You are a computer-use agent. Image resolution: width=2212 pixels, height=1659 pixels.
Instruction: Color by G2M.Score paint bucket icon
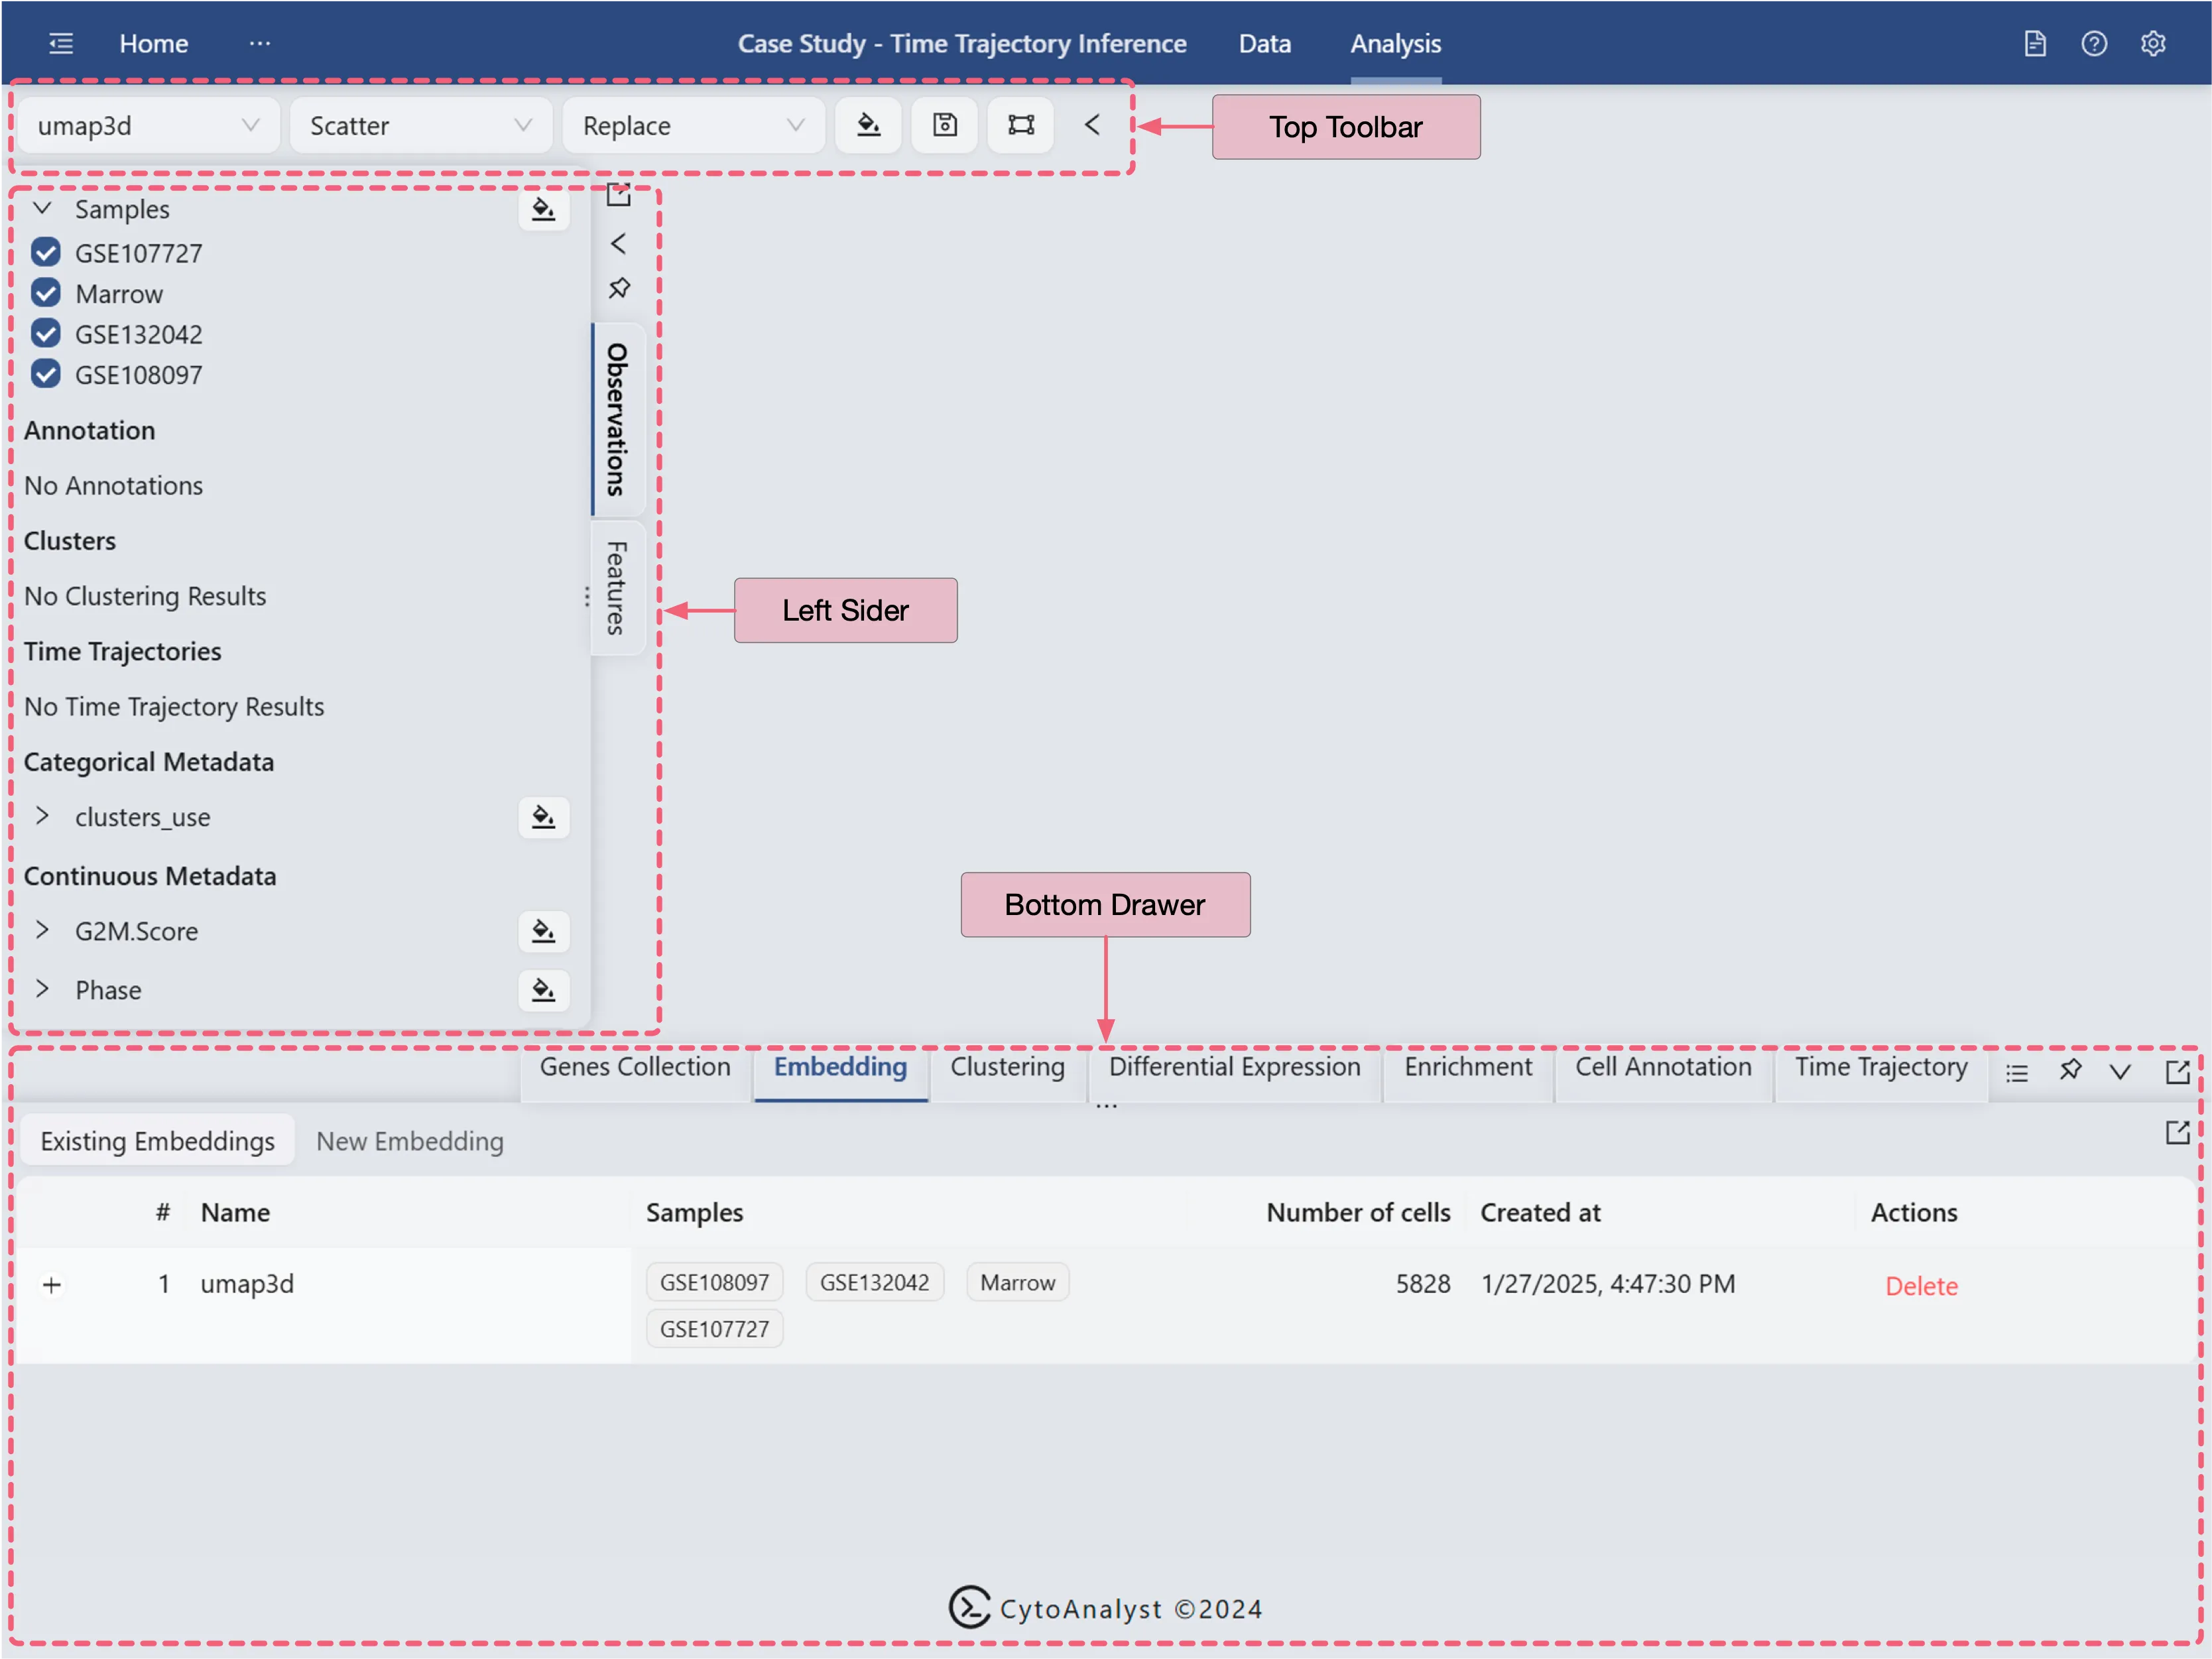(543, 931)
